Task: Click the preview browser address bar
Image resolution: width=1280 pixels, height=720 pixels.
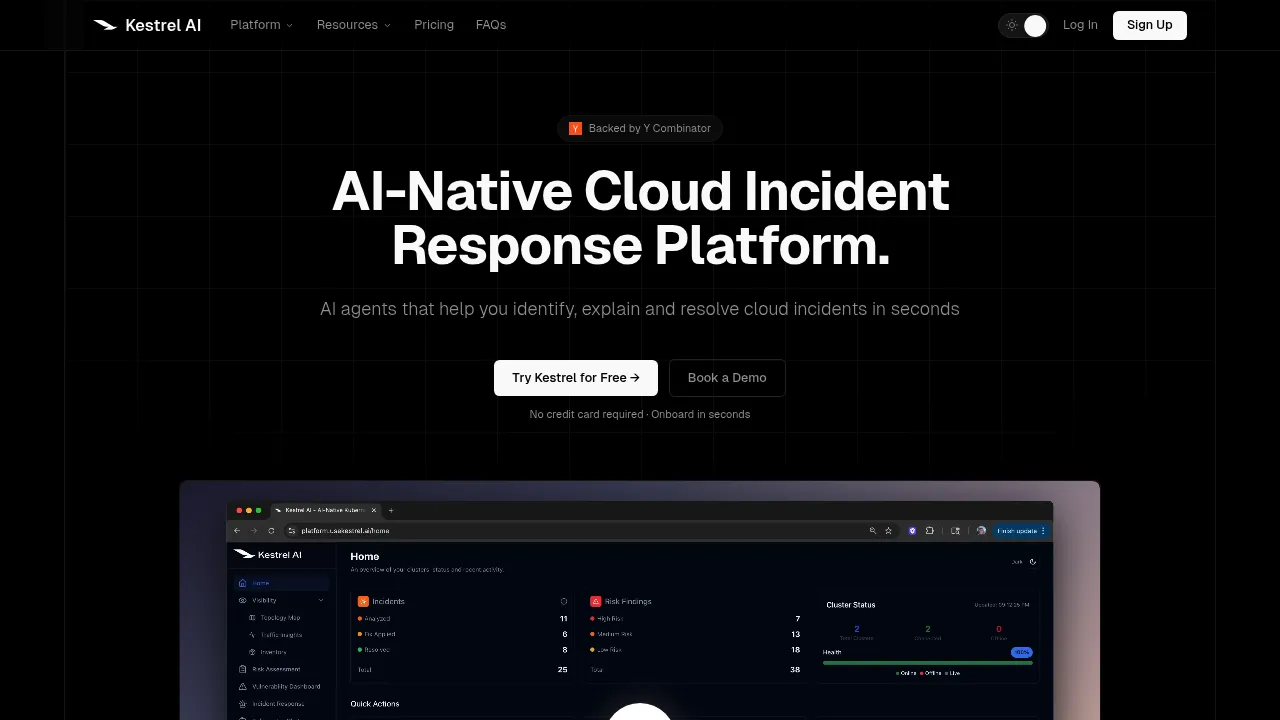Action: (x=590, y=531)
